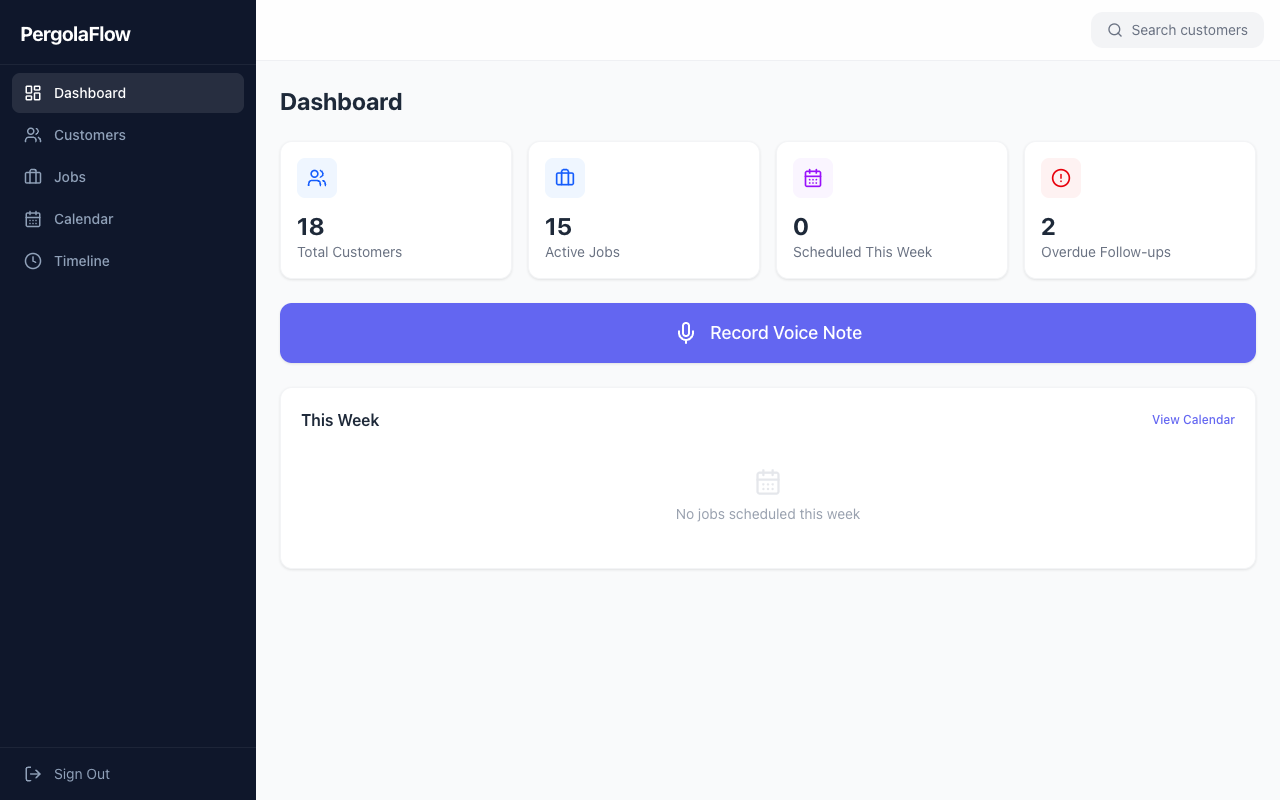Viewport: 1280px width, 800px height.
Task: Click the Scheduled This Week calendar icon
Action: tap(813, 177)
